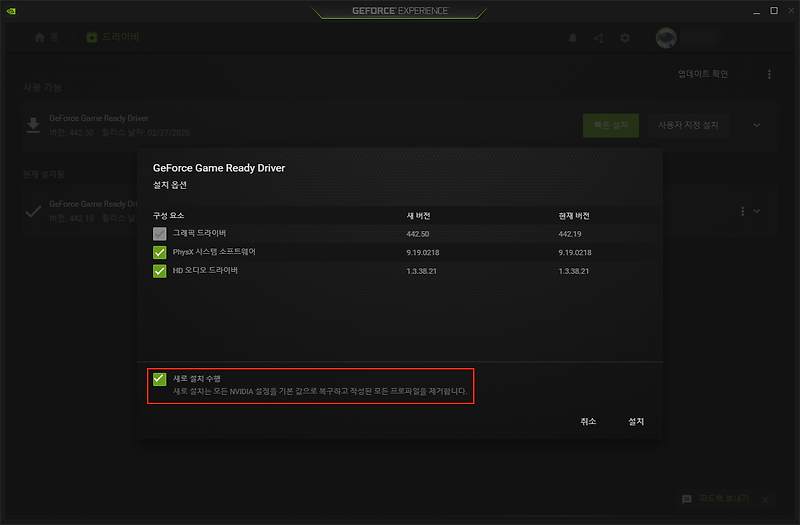The image size is (800, 525).
Task: Click the 피드백 보내기 chat icon
Action: pos(687,499)
